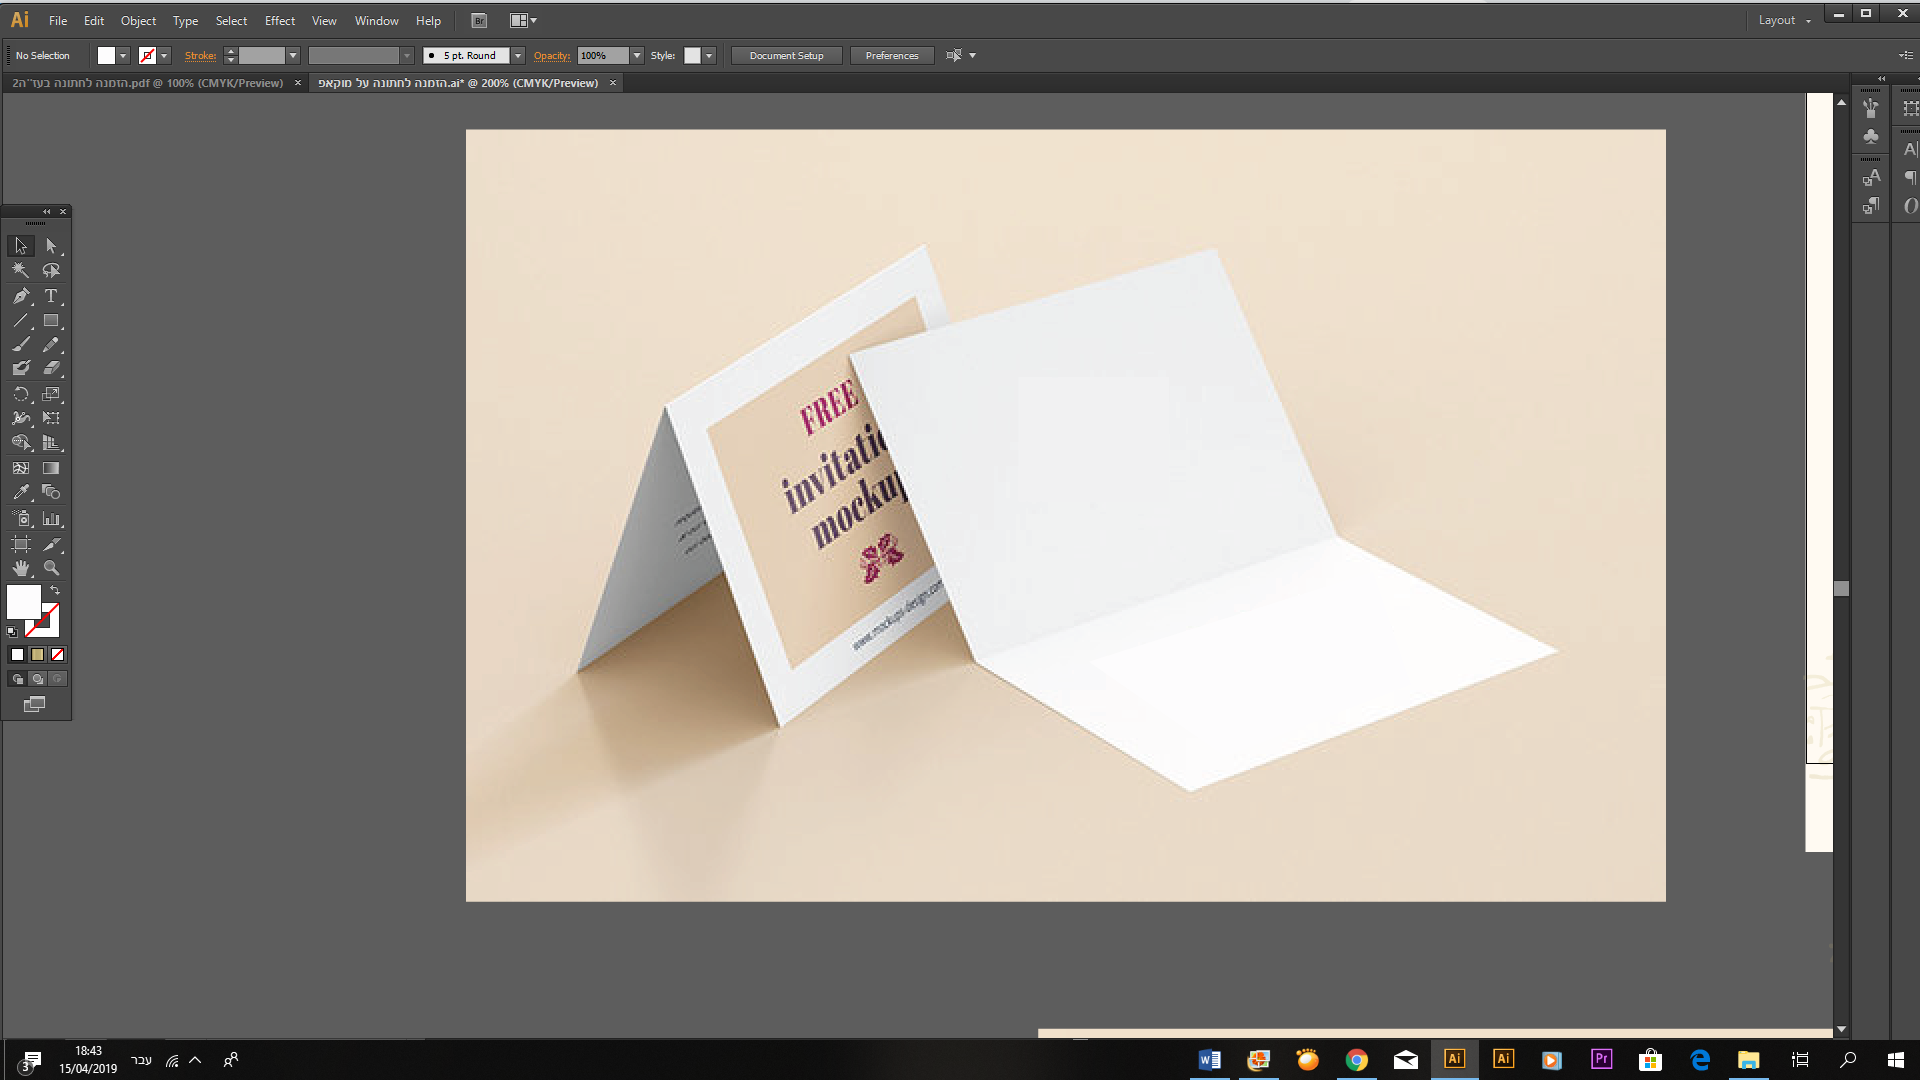This screenshot has width=1920, height=1080.
Task: Toggle fill to default white swatch
Action: (22, 603)
